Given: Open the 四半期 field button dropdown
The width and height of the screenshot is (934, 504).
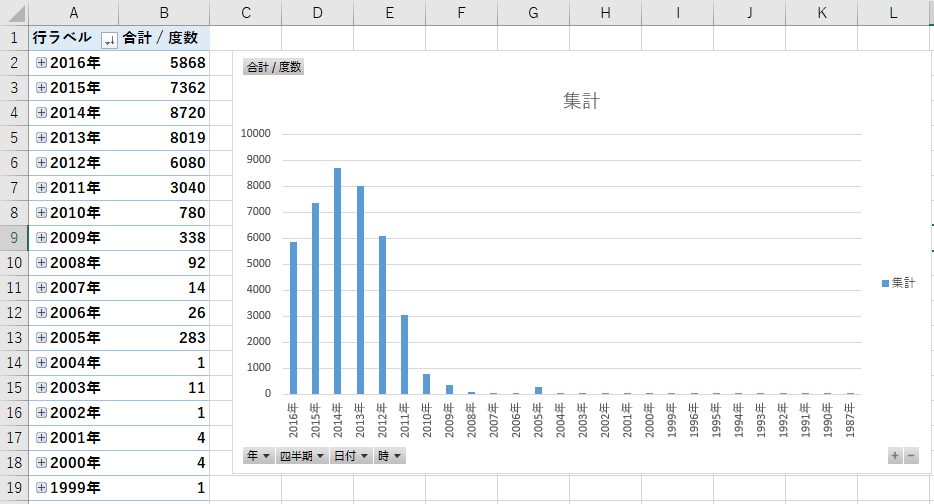Looking at the screenshot, I should [302, 456].
